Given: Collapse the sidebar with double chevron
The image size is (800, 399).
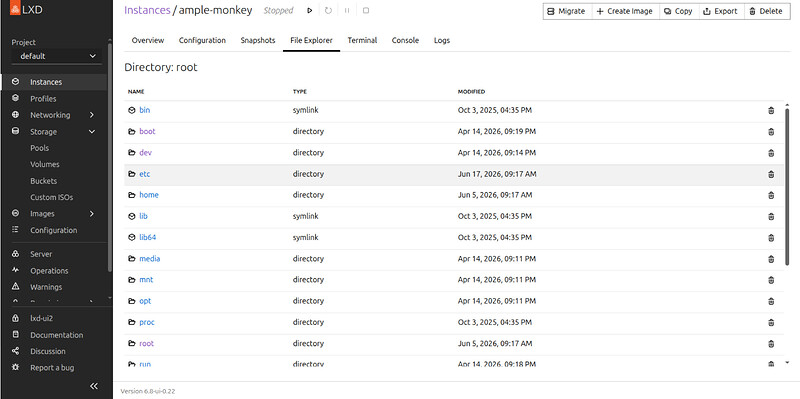Looking at the screenshot, I should coord(94,386).
